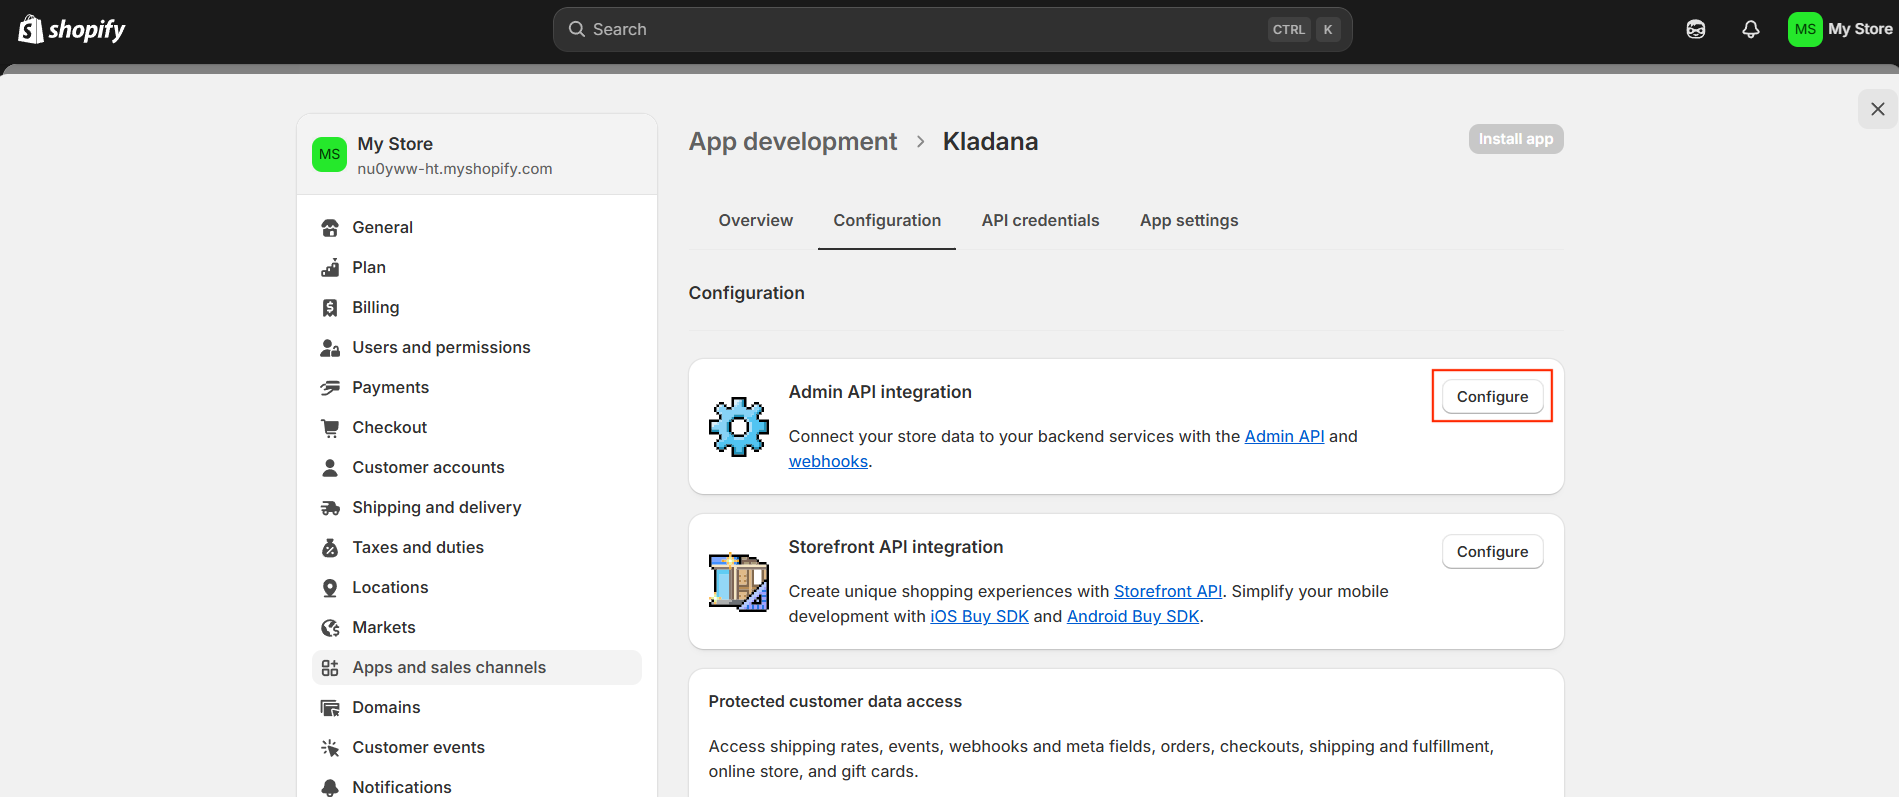Open Taxes and duties settings
The image size is (1899, 797).
[477, 548]
